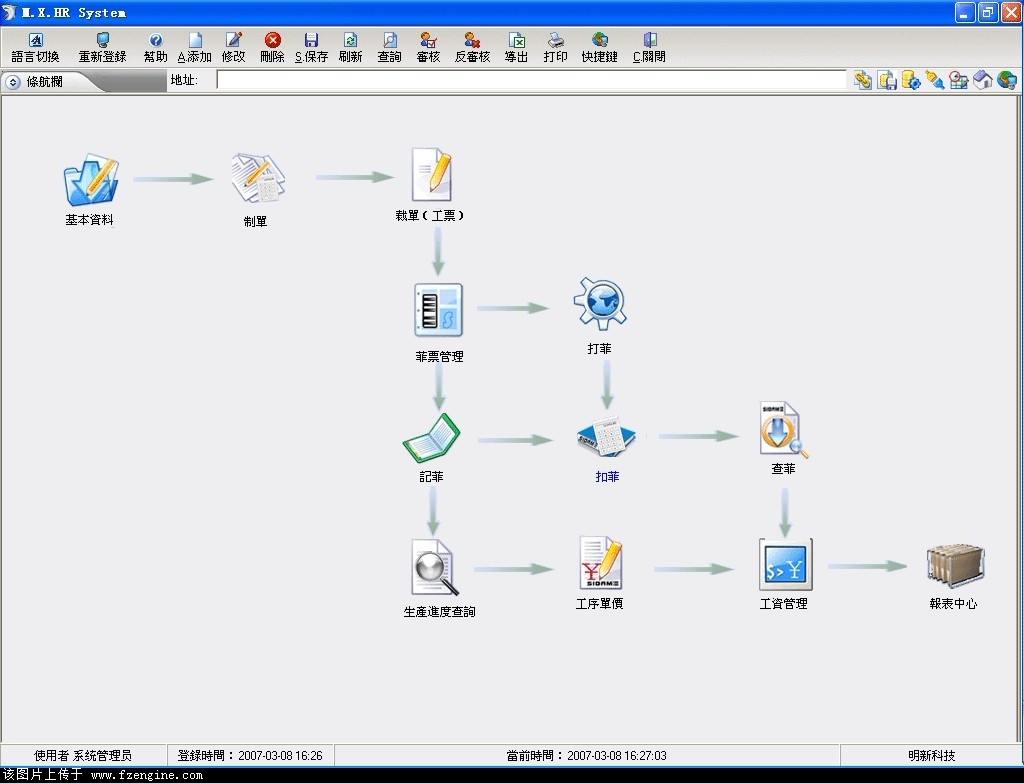Click 審核 audit toolbar button
Viewport: 1024px width, 783px height.
[x=428, y=48]
